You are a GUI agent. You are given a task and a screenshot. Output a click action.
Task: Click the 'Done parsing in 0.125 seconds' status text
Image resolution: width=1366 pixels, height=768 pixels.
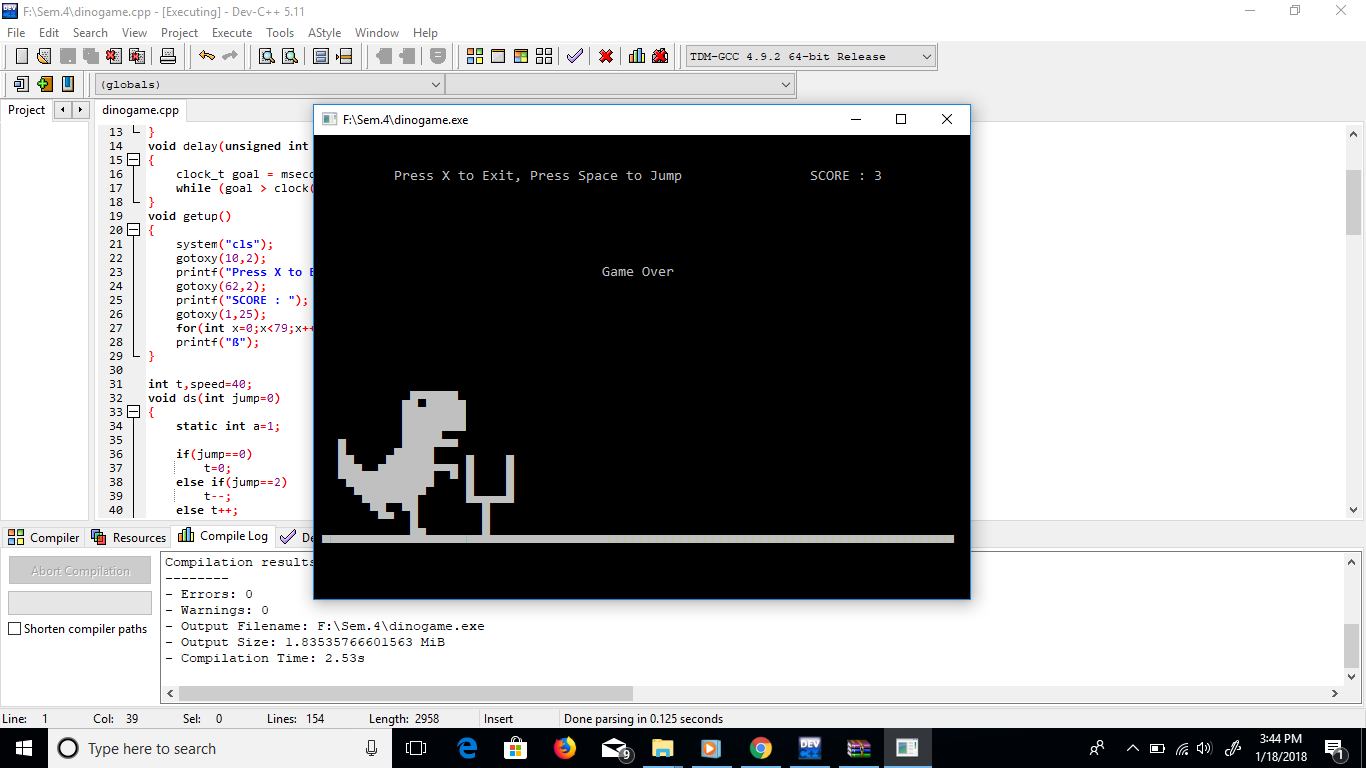point(643,718)
